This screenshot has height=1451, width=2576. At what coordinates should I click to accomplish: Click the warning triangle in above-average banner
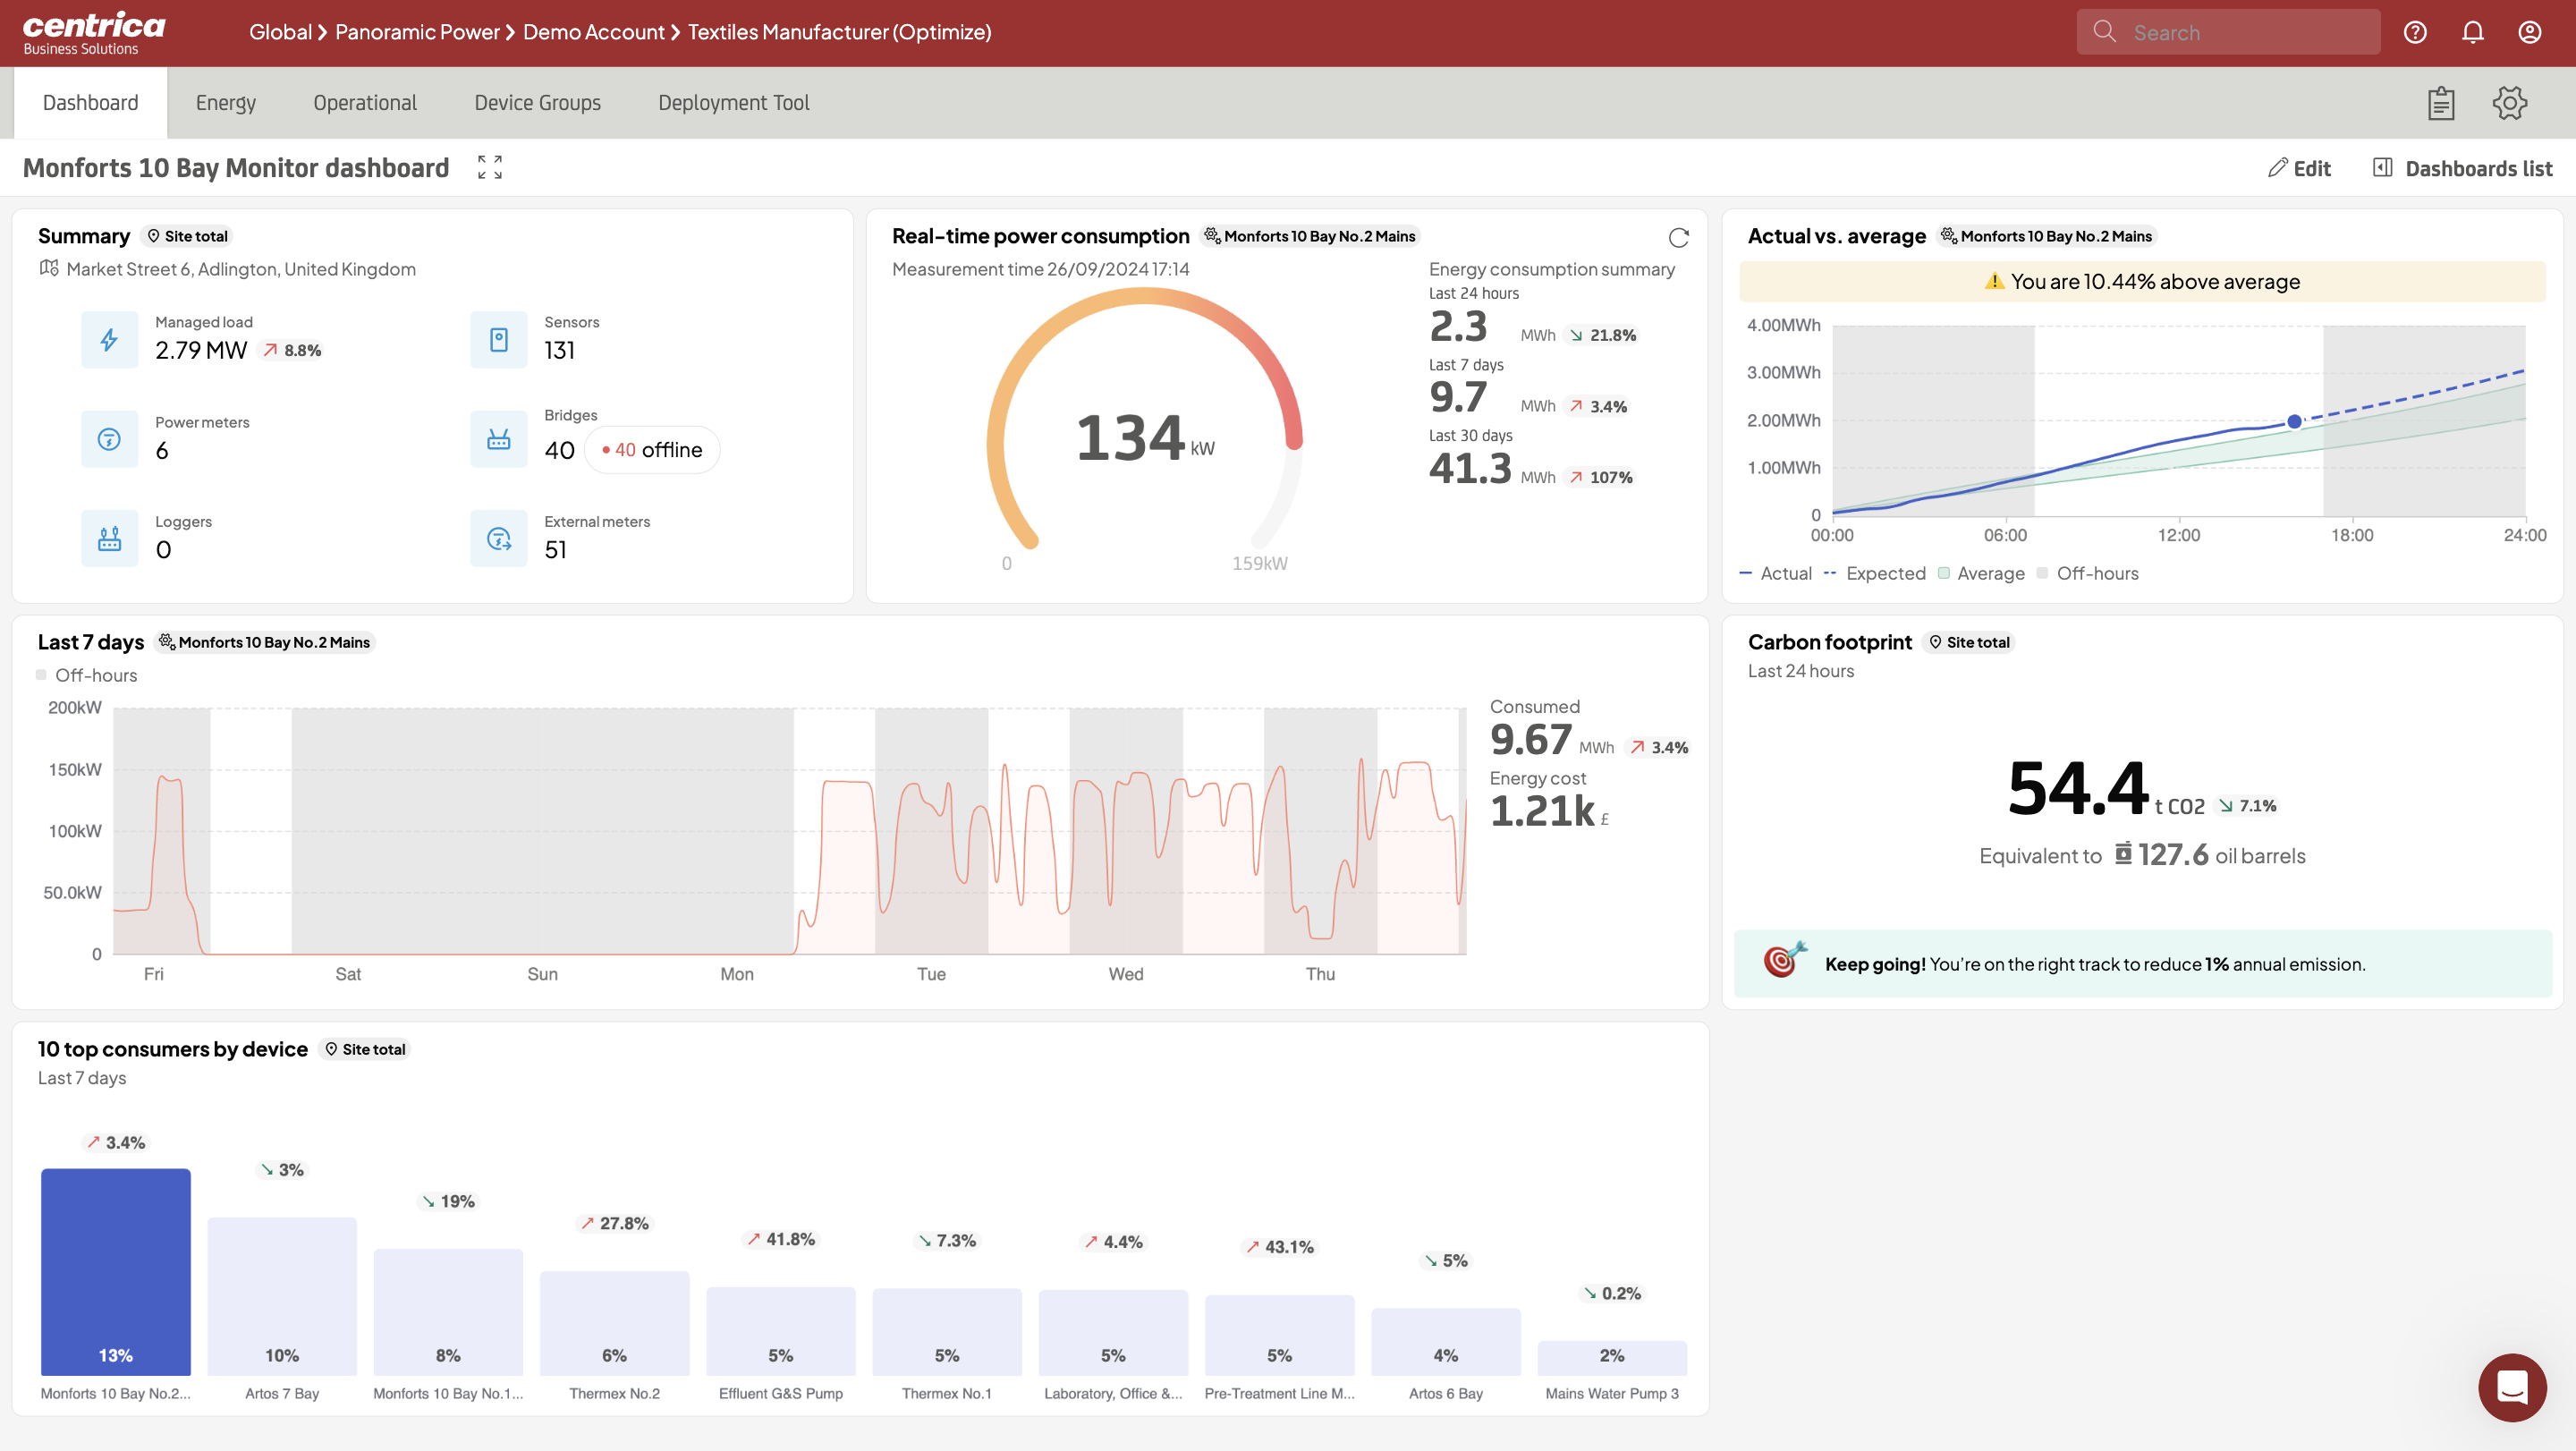[x=1994, y=281]
